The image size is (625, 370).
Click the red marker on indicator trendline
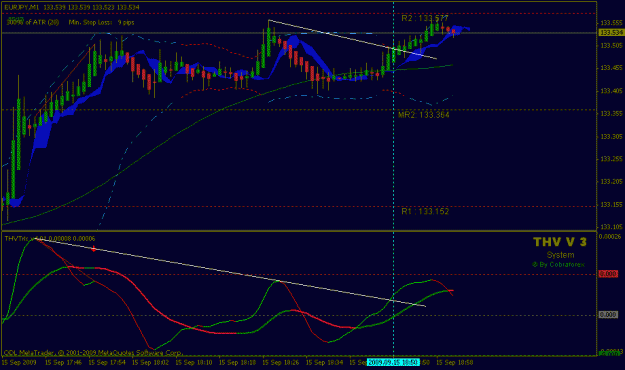pos(94,249)
